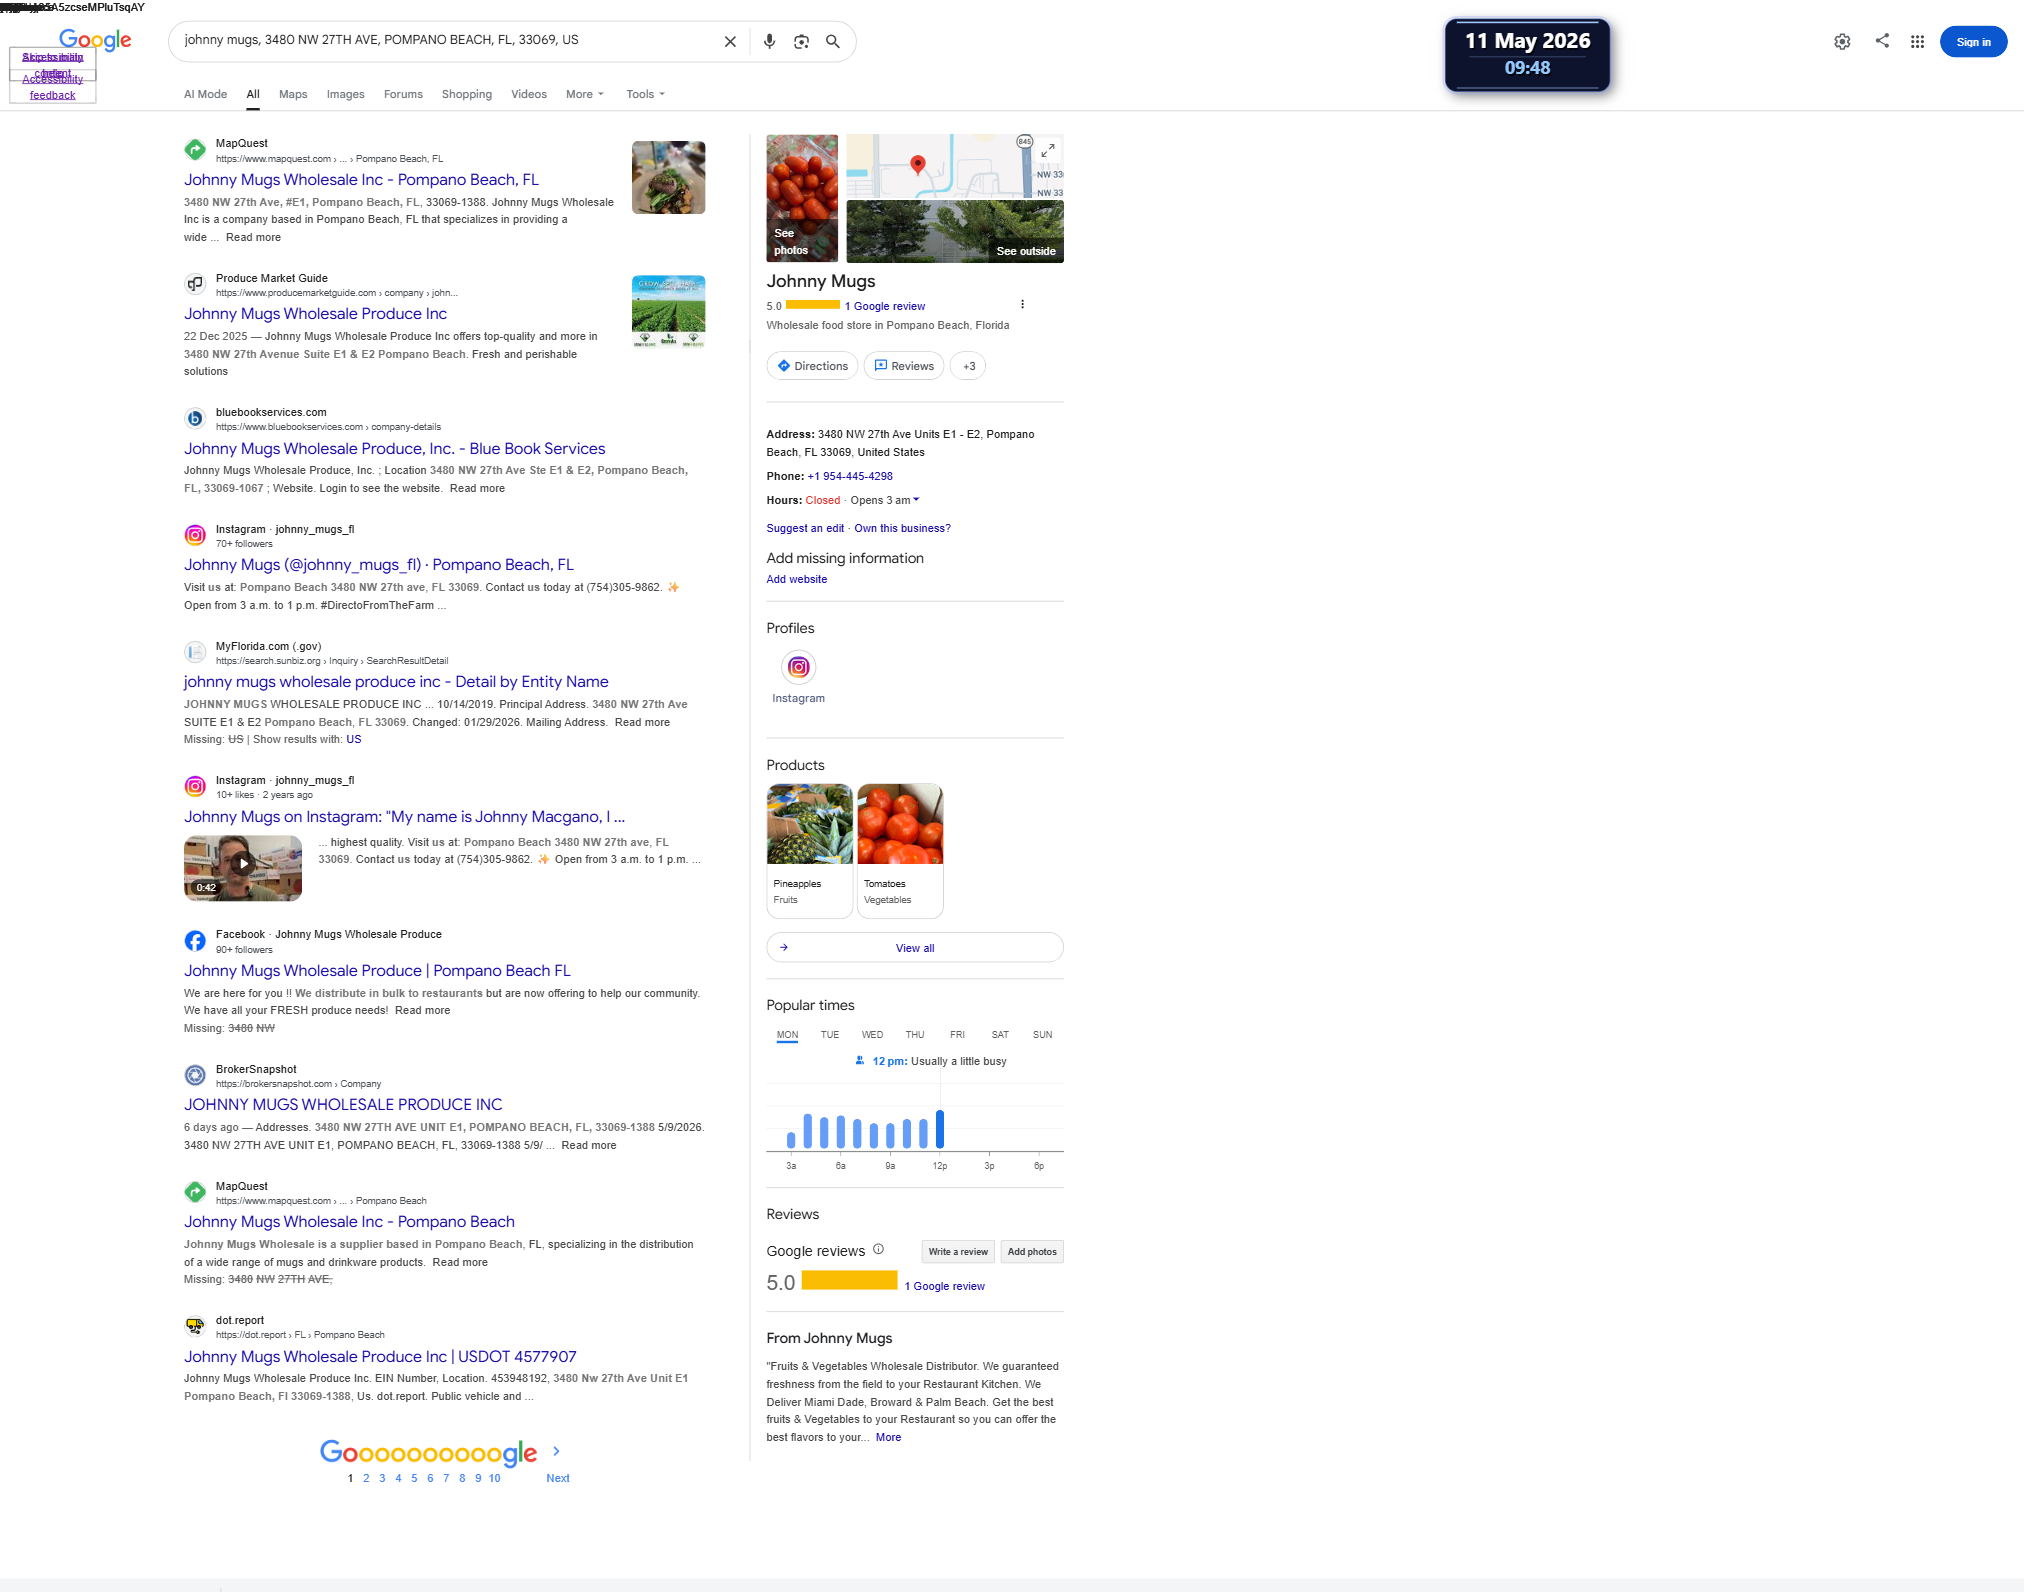
Task: Open the Reviews chip button
Action: click(904, 366)
